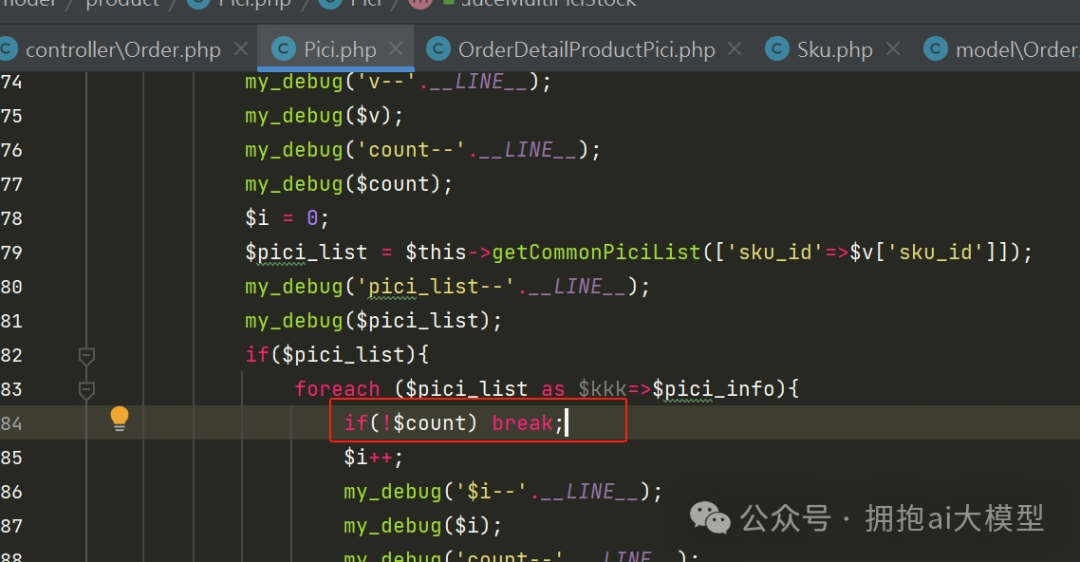
Task: Click '$pici_info' variable on line 83
Action: click(x=714, y=389)
